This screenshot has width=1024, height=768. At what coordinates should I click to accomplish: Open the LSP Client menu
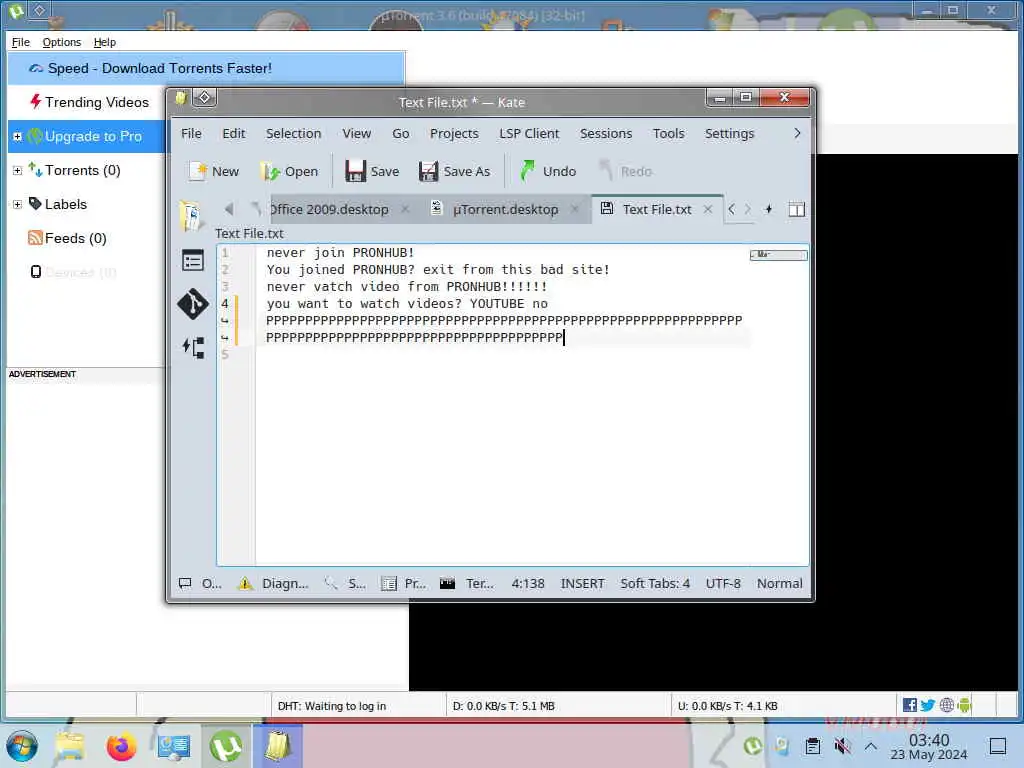pos(529,133)
